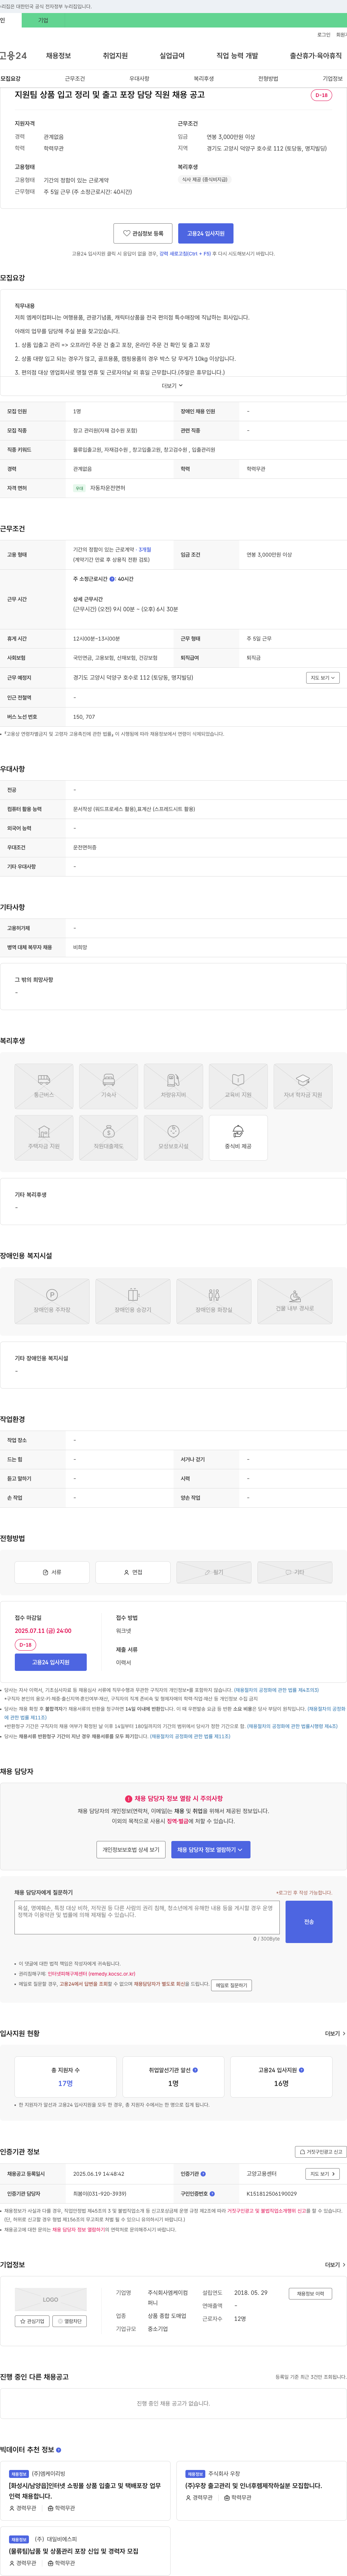This screenshot has width=347, height=2576.
Task: Click the 교육비 지원 welfare icon
Action: (238, 1086)
